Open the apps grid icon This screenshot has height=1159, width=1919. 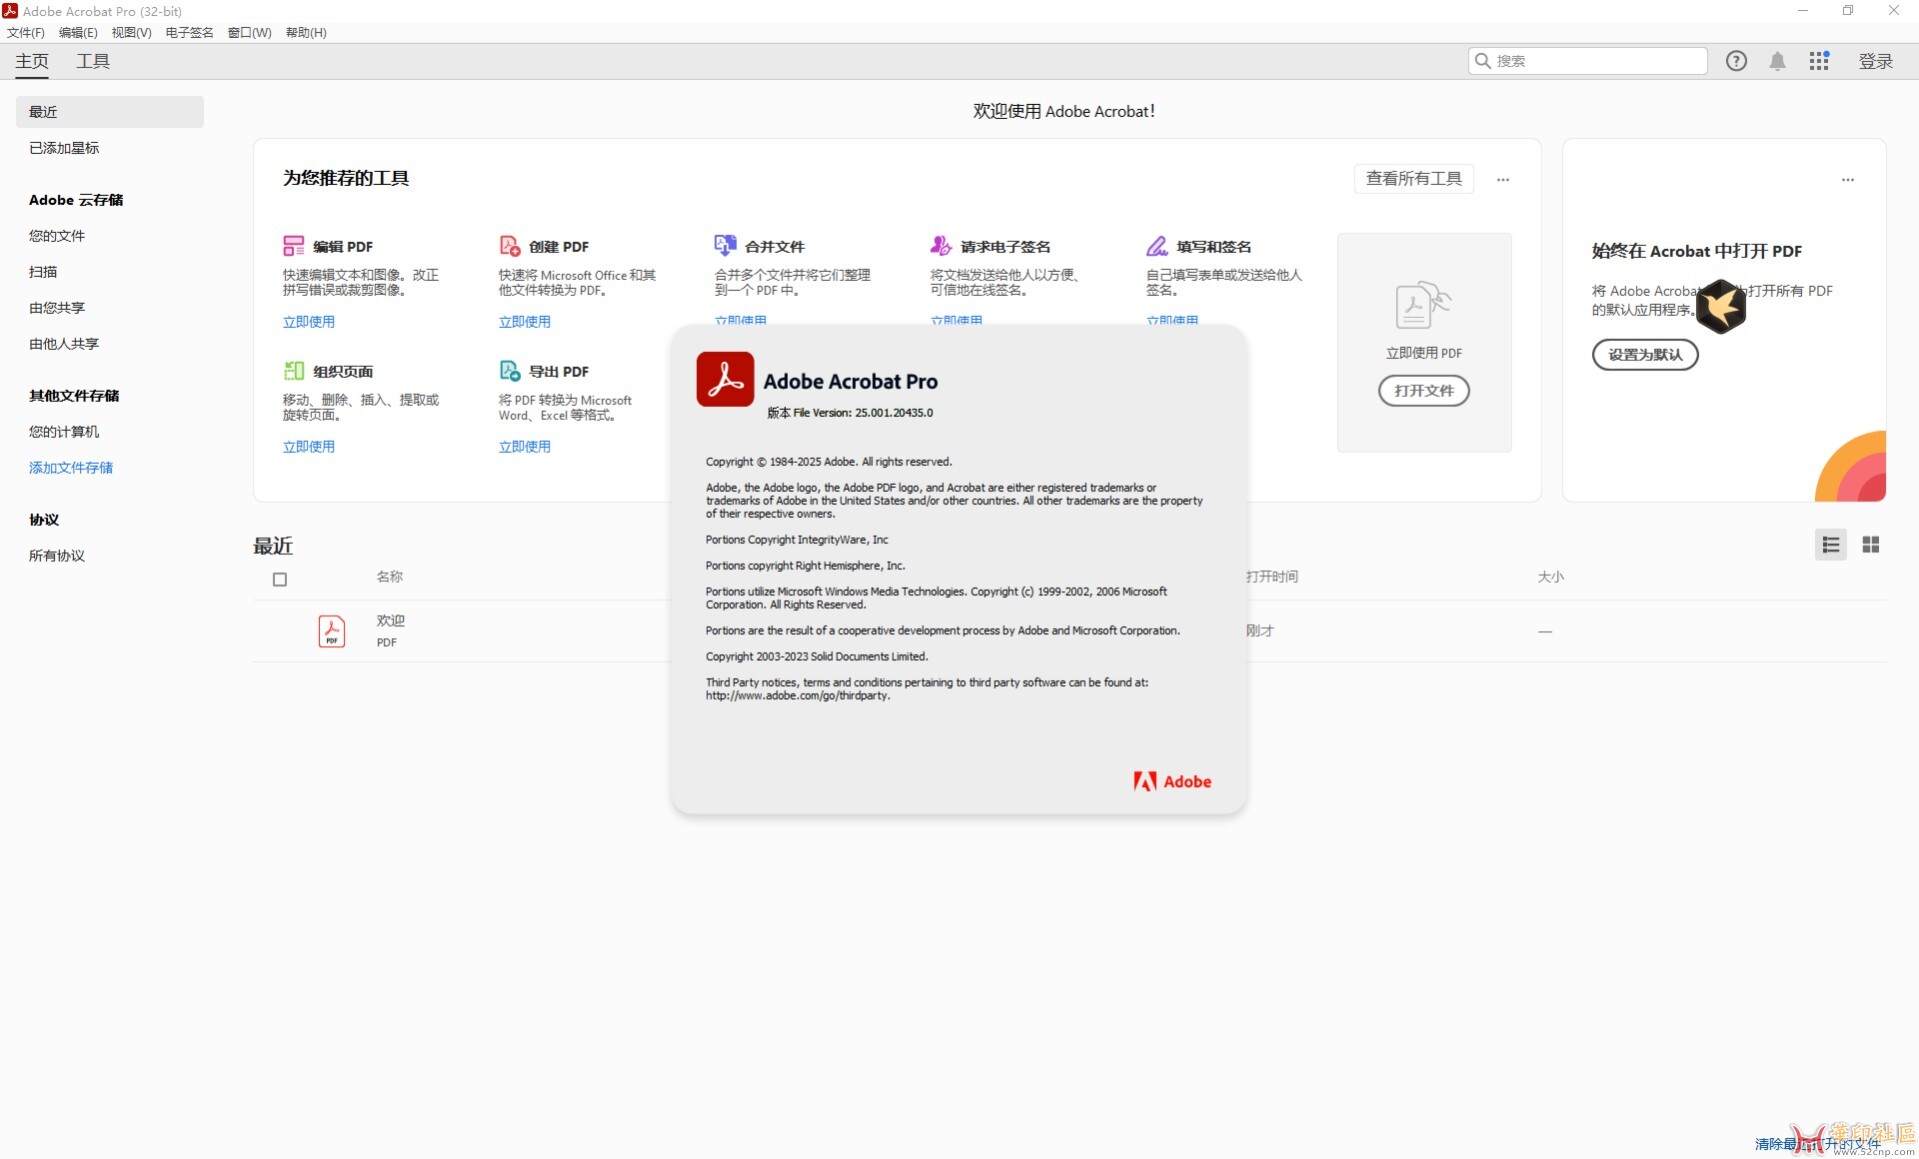click(1819, 61)
